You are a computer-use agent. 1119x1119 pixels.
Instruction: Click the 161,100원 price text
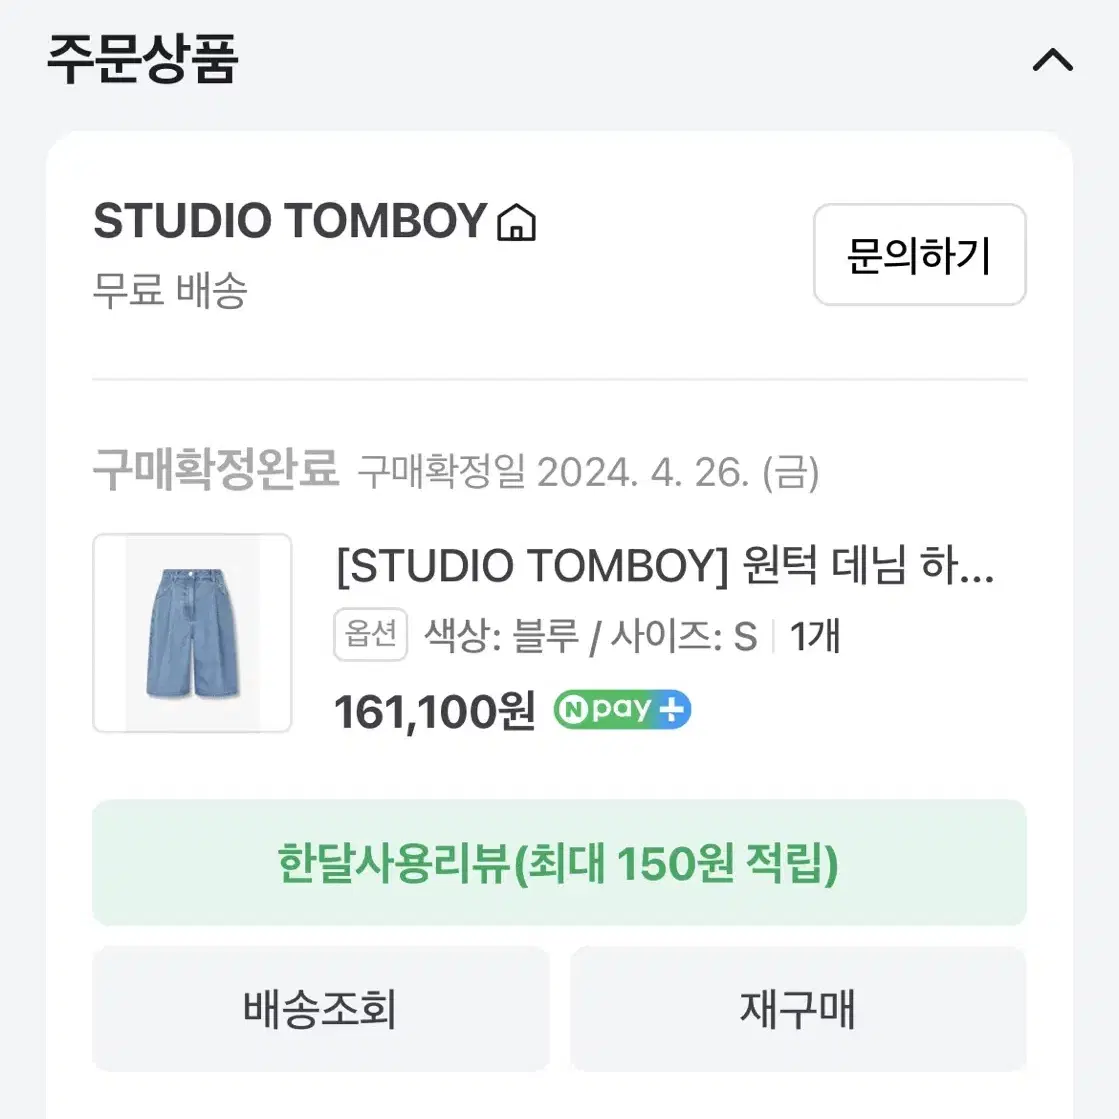[x=435, y=712]
